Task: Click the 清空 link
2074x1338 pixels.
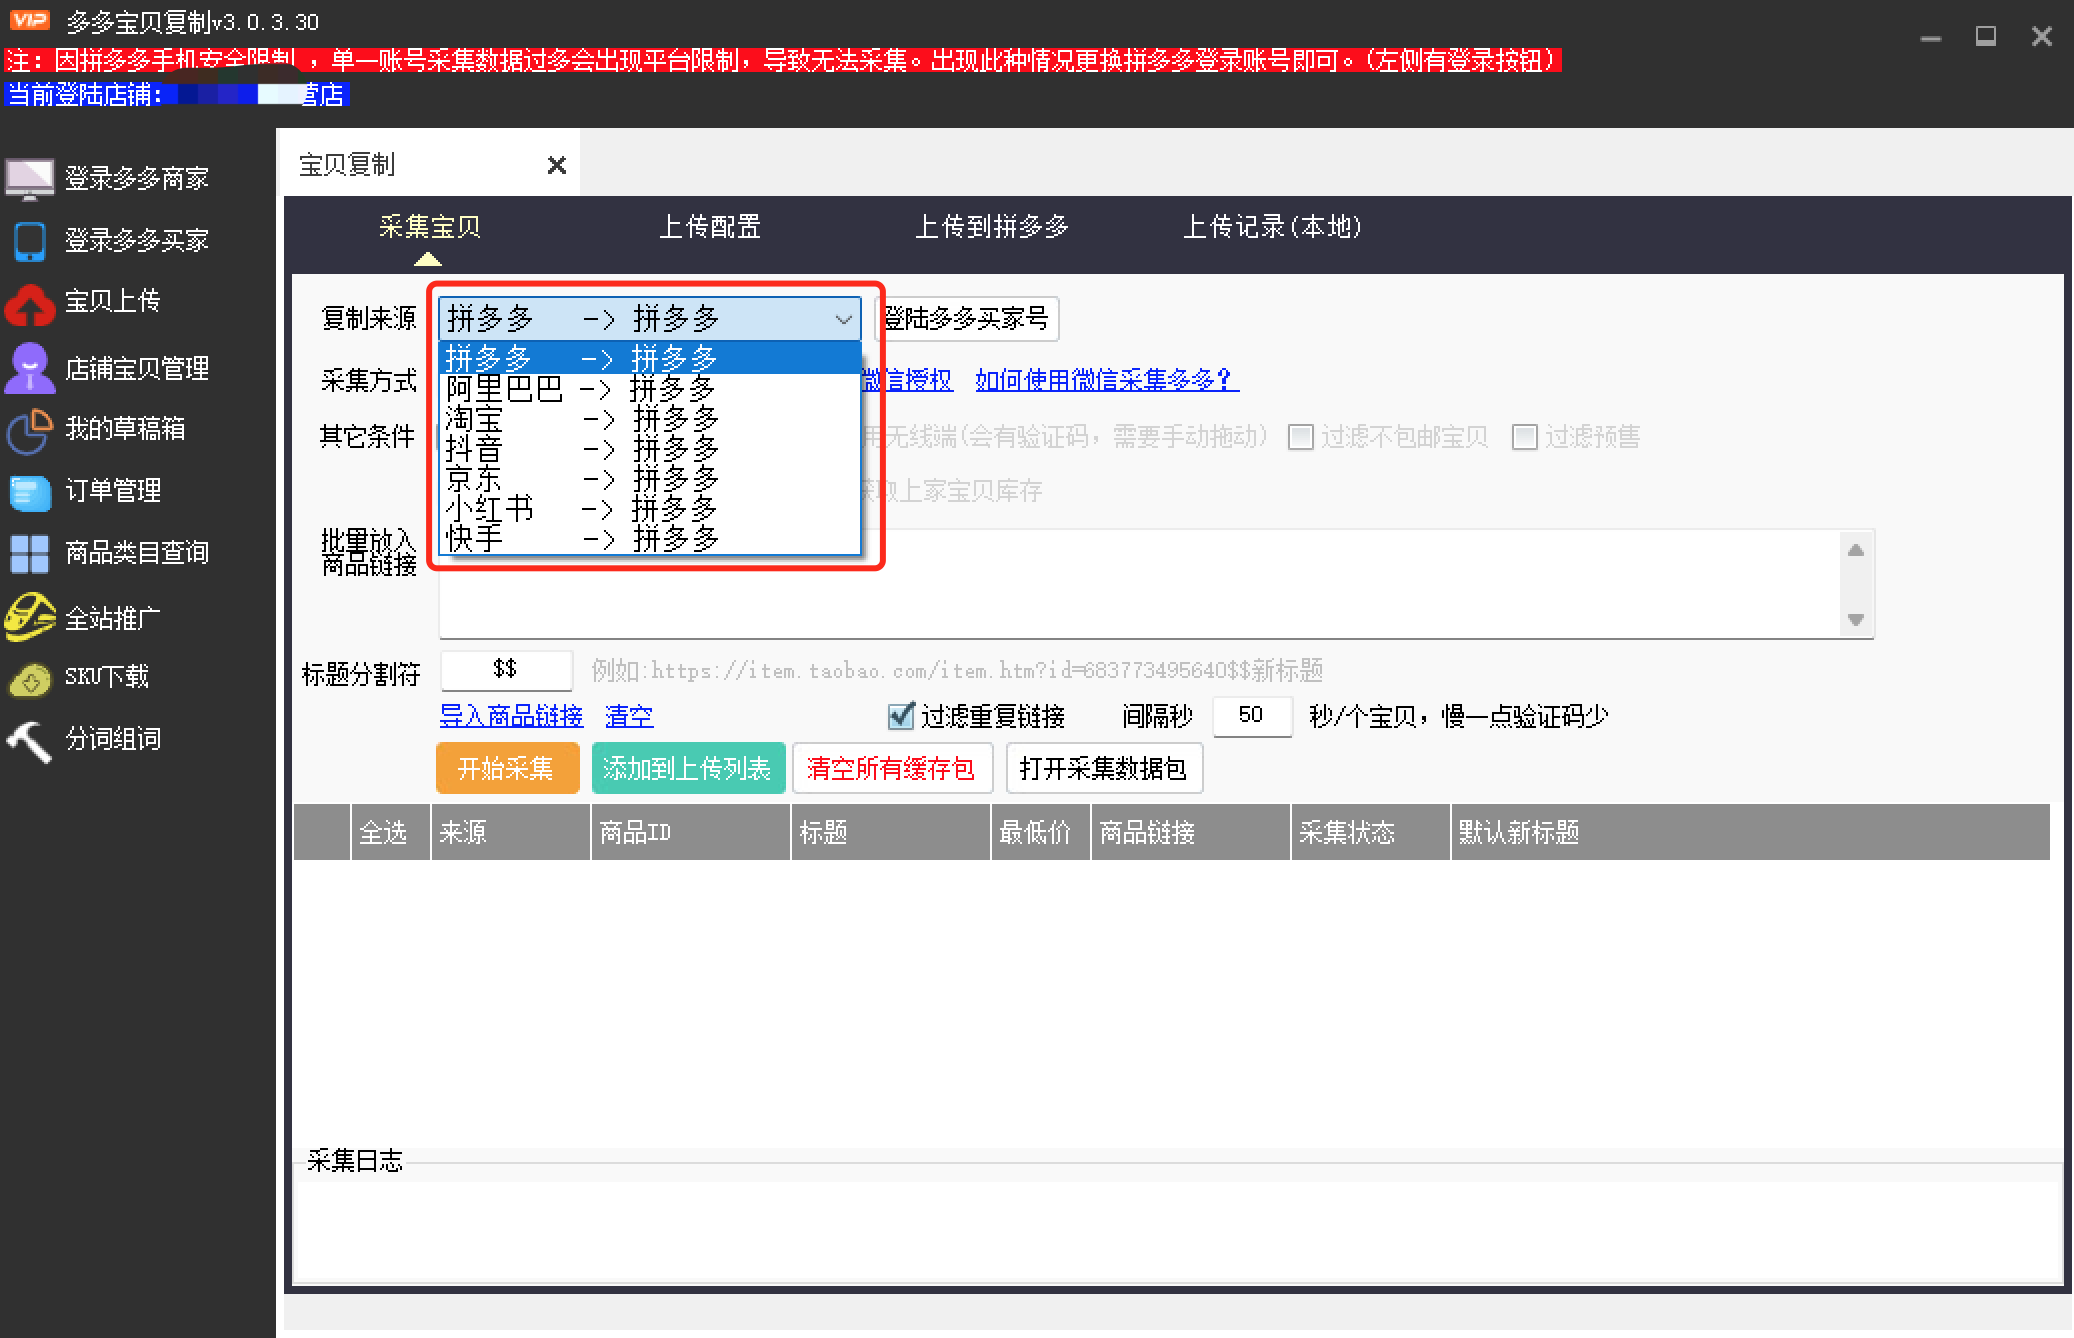Action: (629, 716)
